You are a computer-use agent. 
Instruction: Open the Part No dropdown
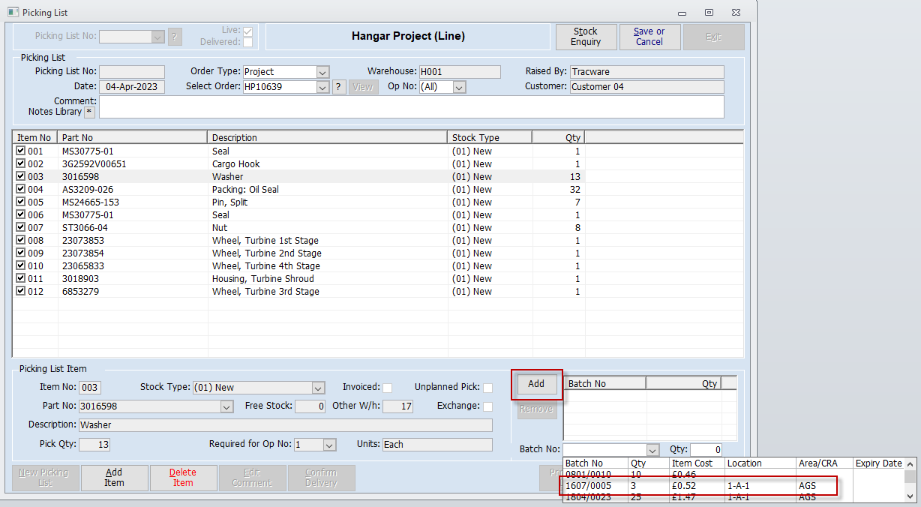point(226,407)
